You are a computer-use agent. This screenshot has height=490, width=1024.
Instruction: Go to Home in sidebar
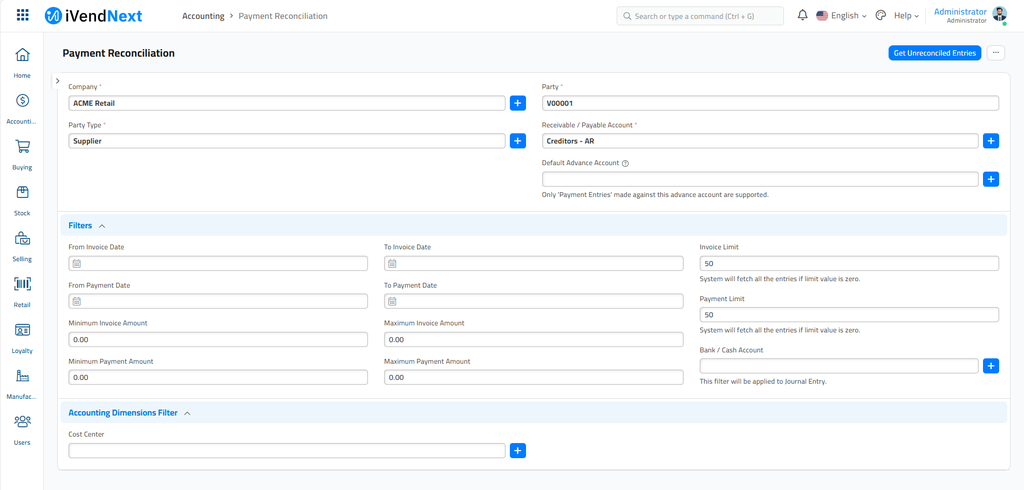click(x=22, y=63)
